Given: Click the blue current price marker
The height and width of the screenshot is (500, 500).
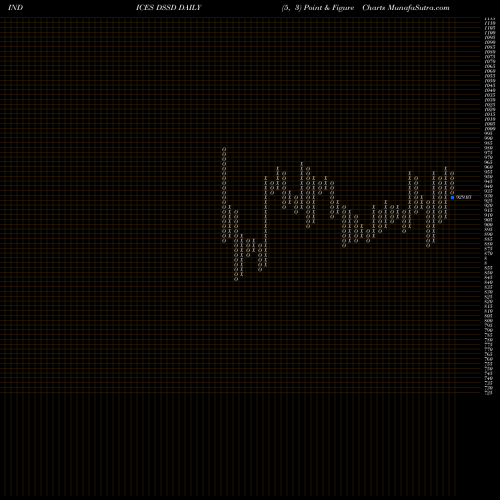Looking at the screenshot, I should pyautogui.click(x=452, y=197).
